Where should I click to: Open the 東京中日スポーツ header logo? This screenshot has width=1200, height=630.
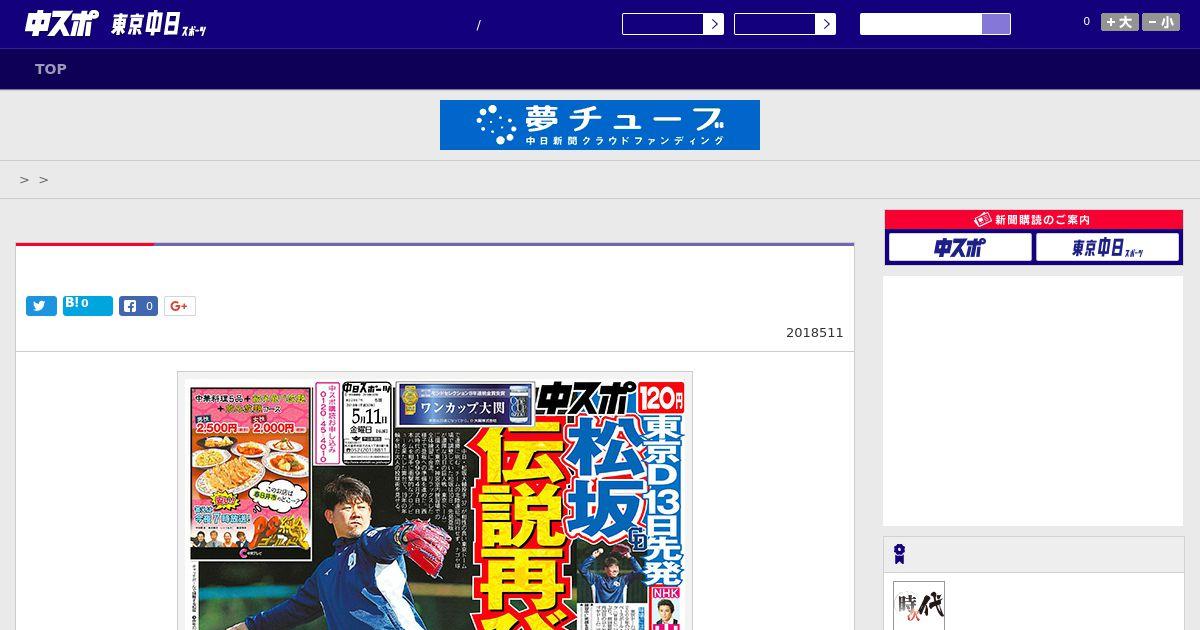[x=158, y=25]
